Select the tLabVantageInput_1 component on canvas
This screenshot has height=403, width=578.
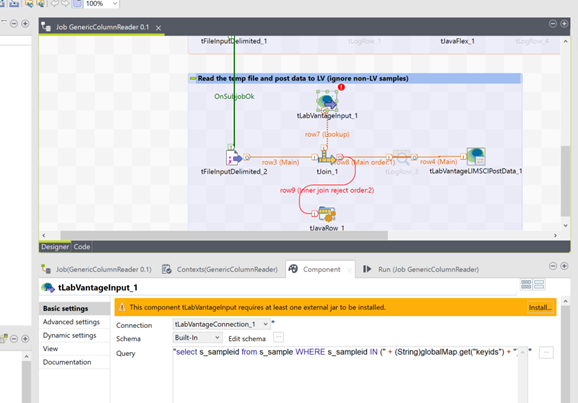click(x=327, y=101)
